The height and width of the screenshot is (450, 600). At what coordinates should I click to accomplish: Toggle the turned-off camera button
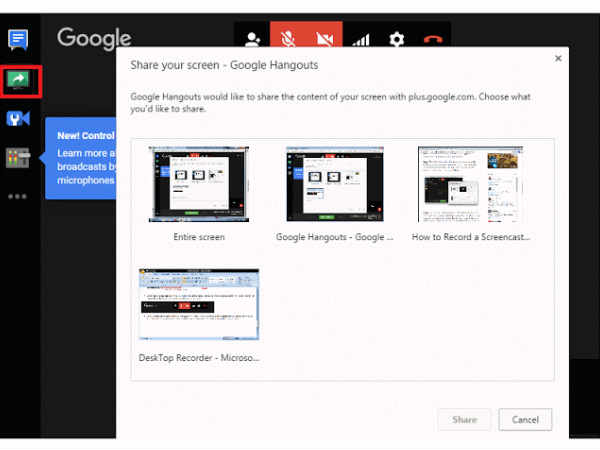[324, 40]
